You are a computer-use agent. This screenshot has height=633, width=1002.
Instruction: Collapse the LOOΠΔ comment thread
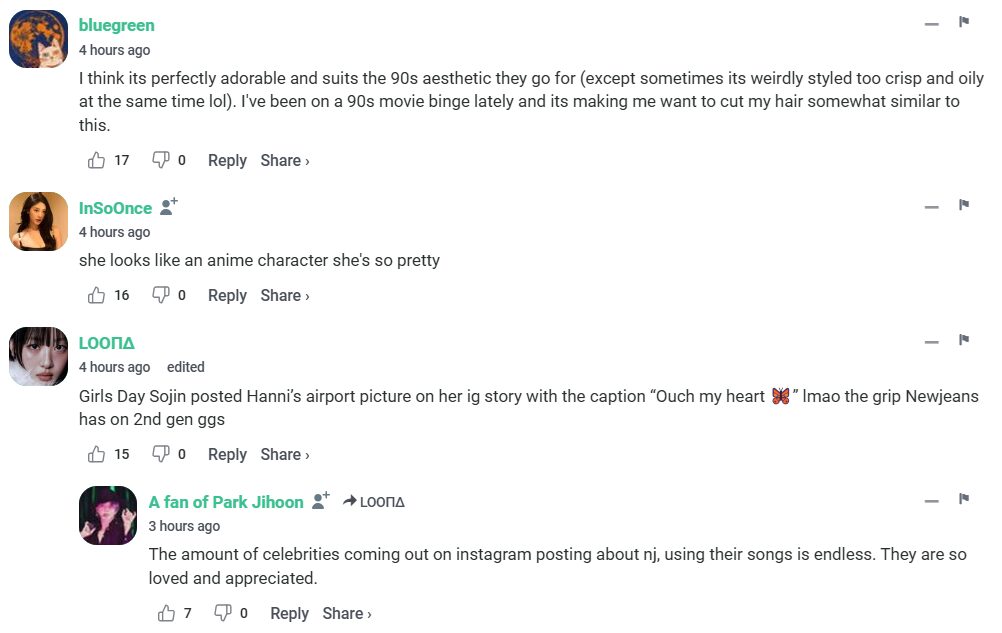pyautogui.click(x=932, y=342)
